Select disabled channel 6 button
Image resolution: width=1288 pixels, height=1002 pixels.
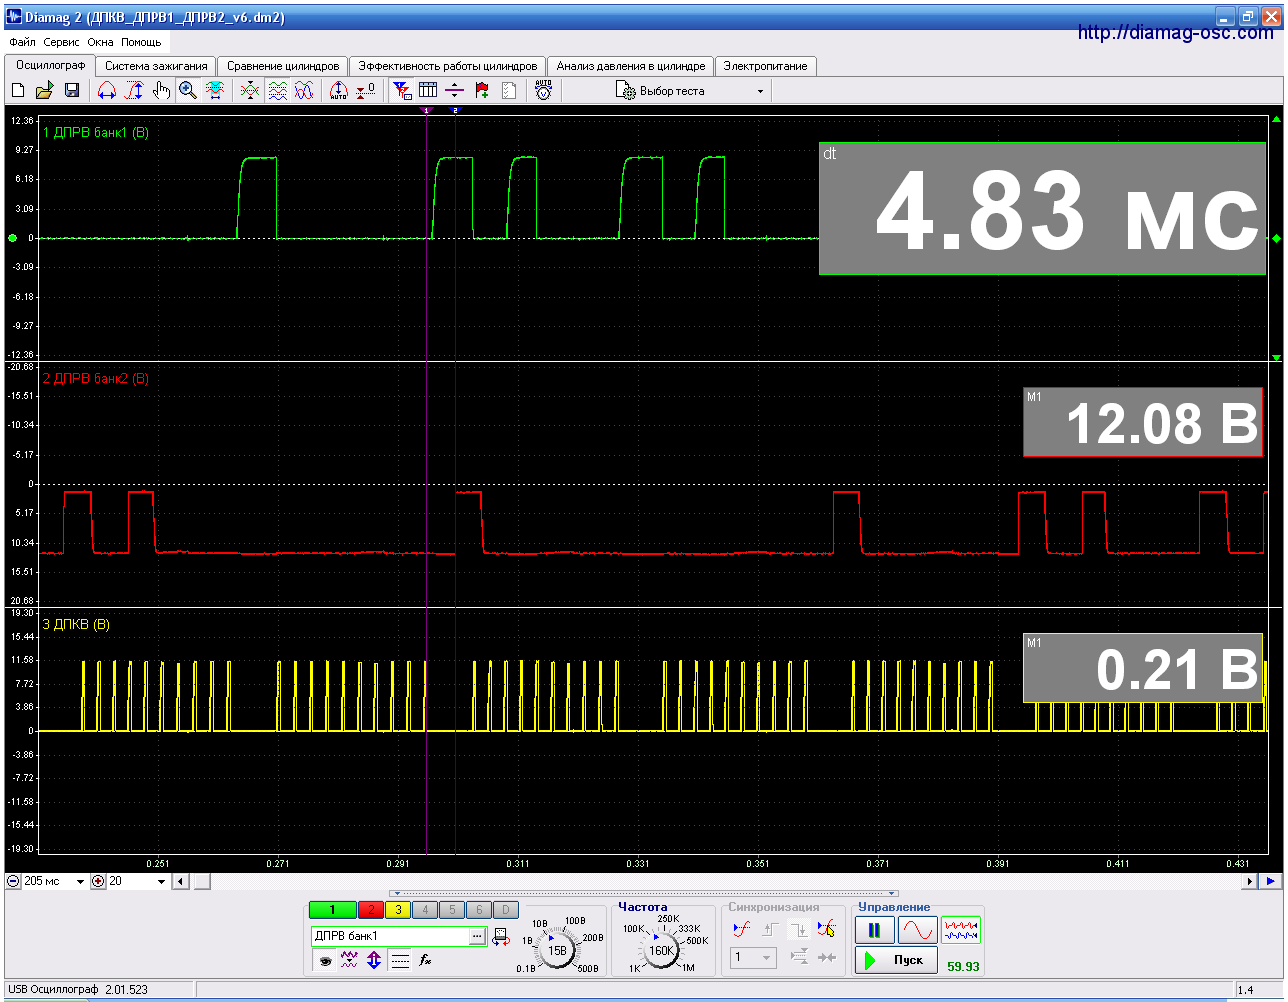tap(479, 910)
